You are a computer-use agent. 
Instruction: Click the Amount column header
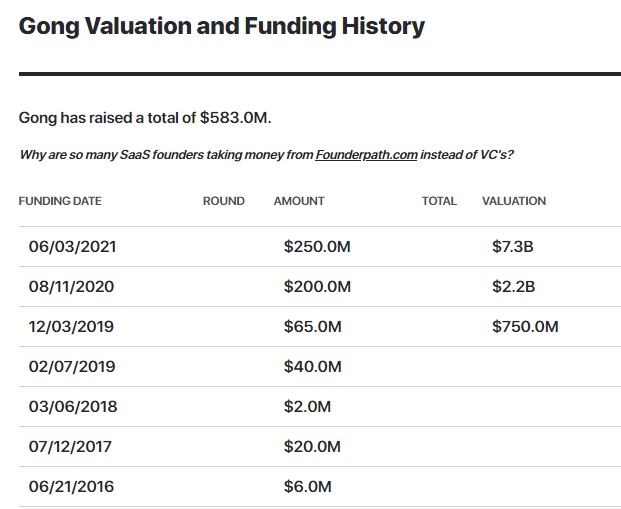[299, 201]
